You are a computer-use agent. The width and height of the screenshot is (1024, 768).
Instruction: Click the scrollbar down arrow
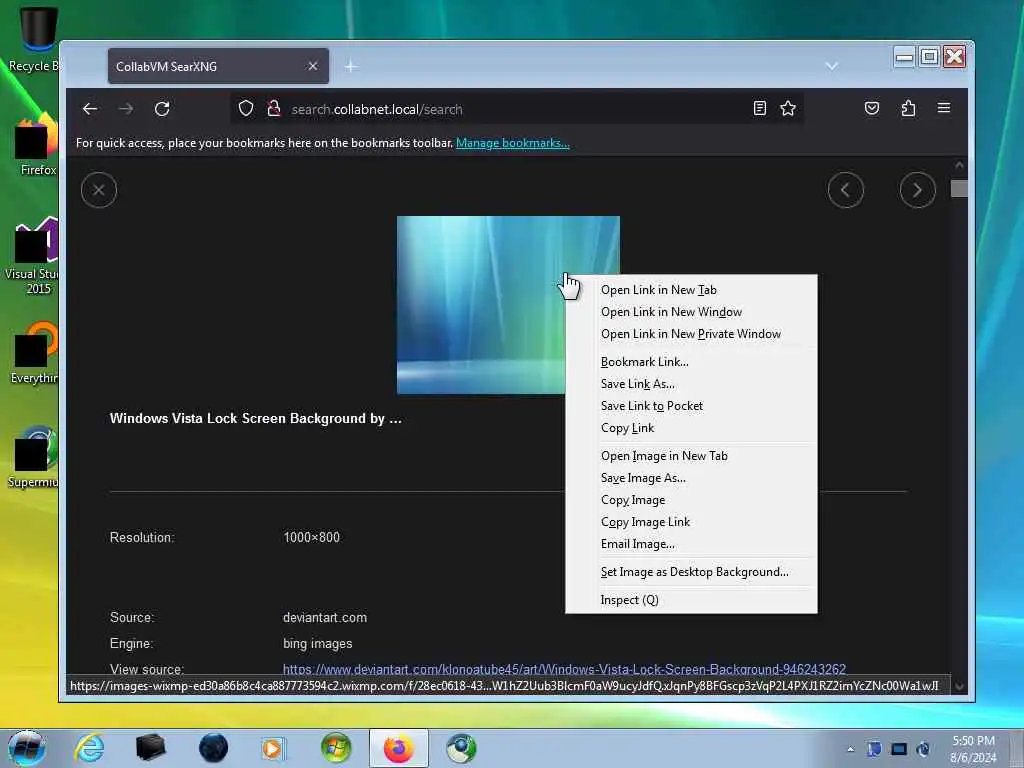coord(959,686)
